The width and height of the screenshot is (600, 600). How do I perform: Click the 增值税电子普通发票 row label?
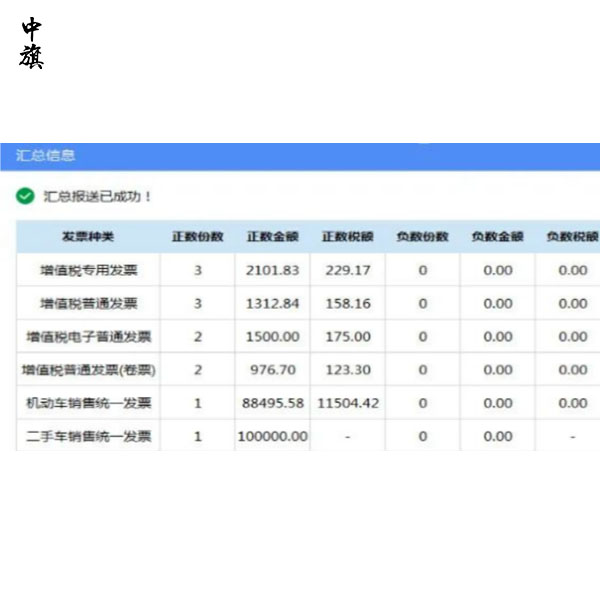(x=88, y=337)
